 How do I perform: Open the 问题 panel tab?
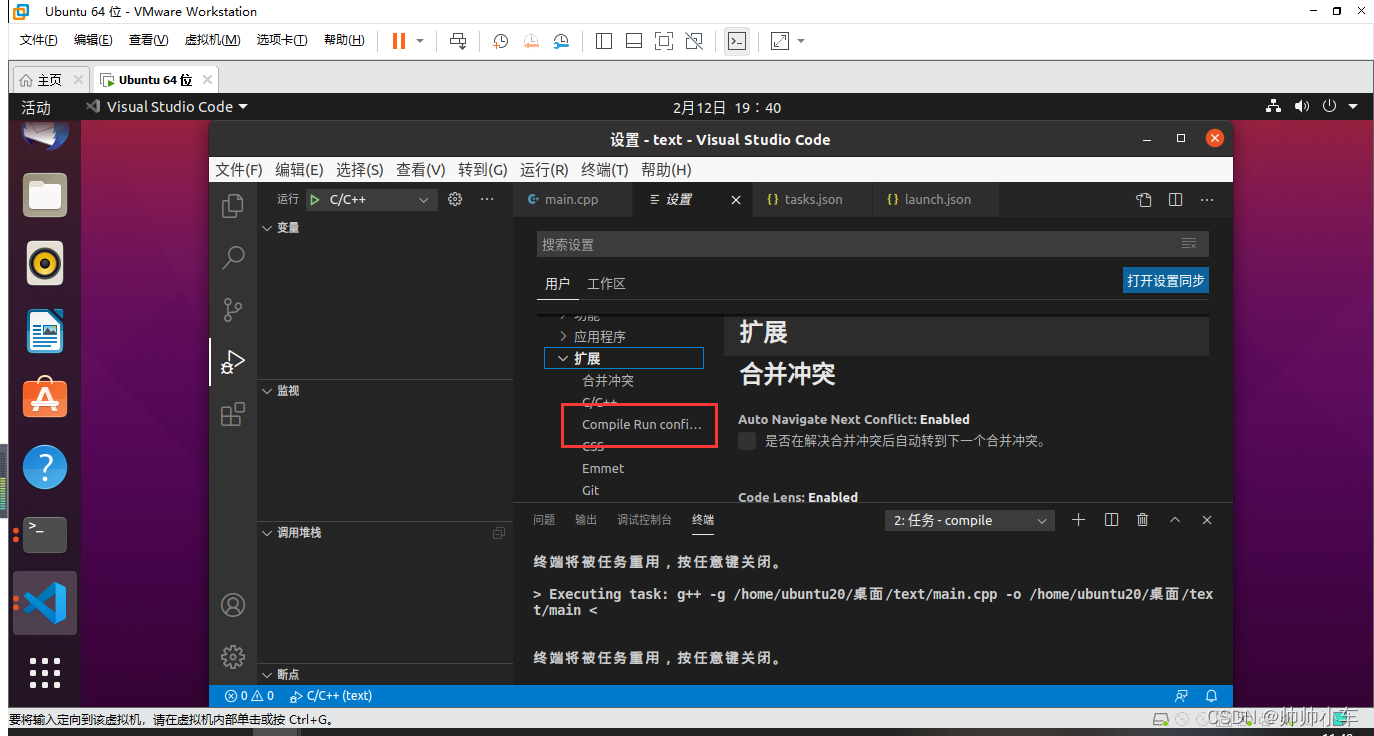(544, 520)
